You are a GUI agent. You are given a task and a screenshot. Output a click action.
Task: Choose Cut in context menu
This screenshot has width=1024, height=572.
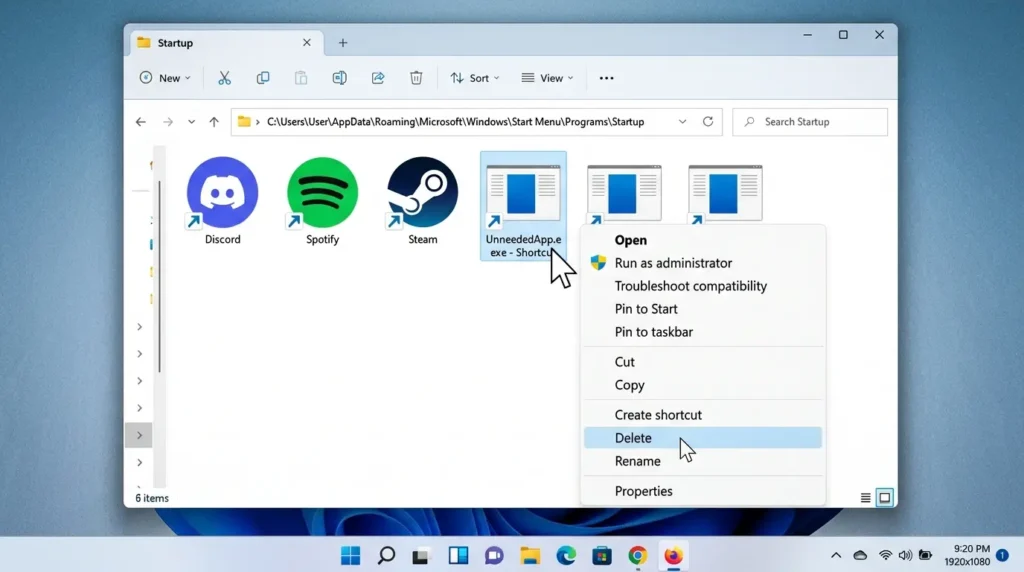(703, 362)
